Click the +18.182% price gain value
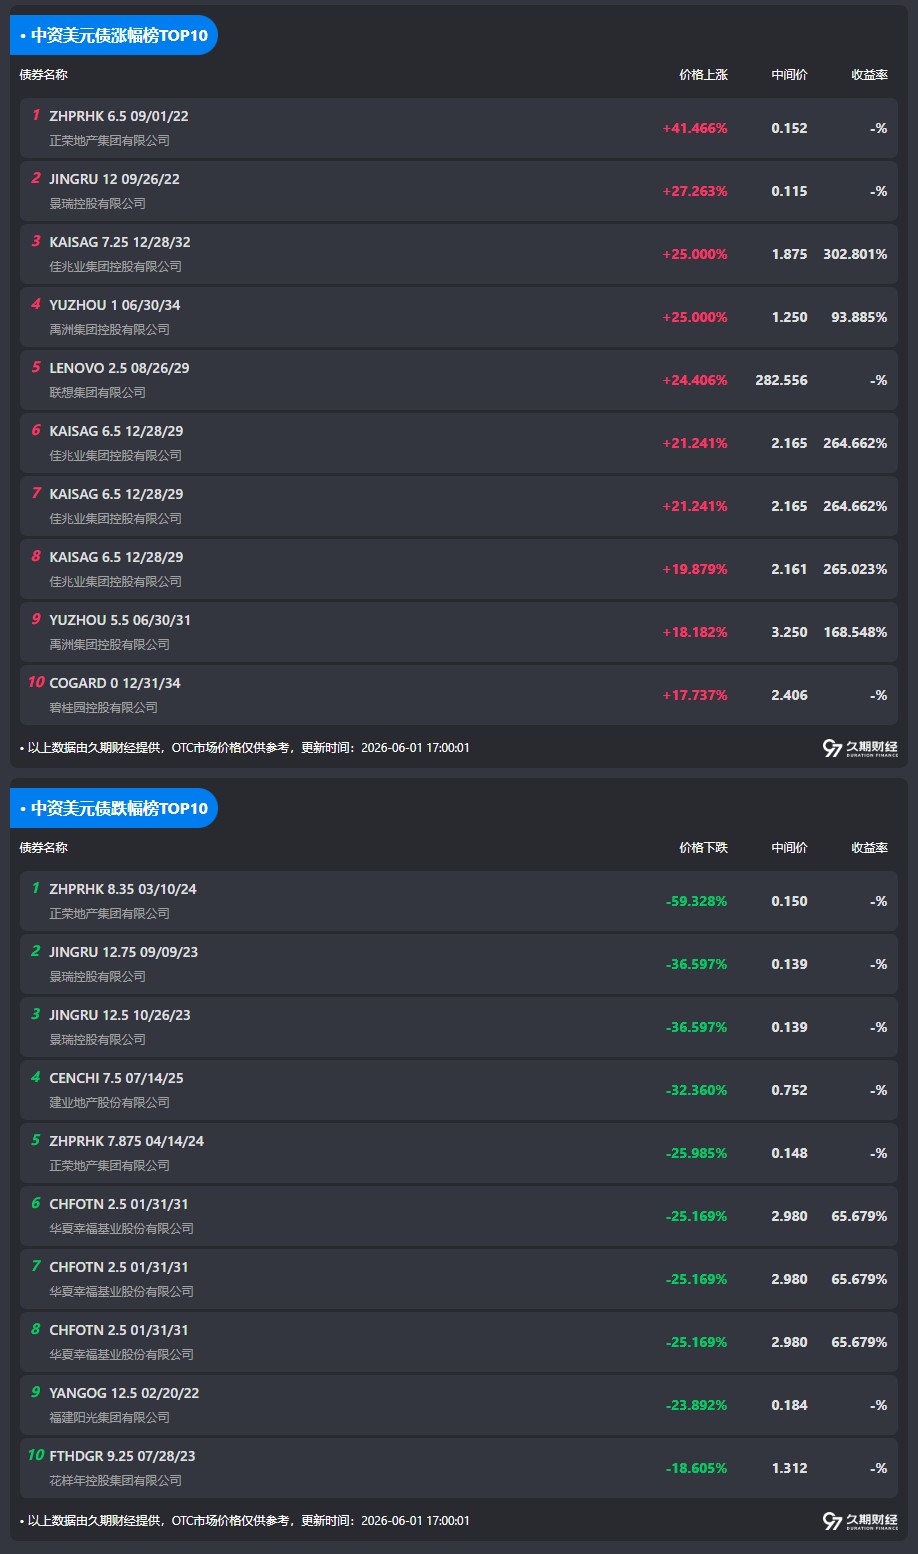 (x=695, y=633)
